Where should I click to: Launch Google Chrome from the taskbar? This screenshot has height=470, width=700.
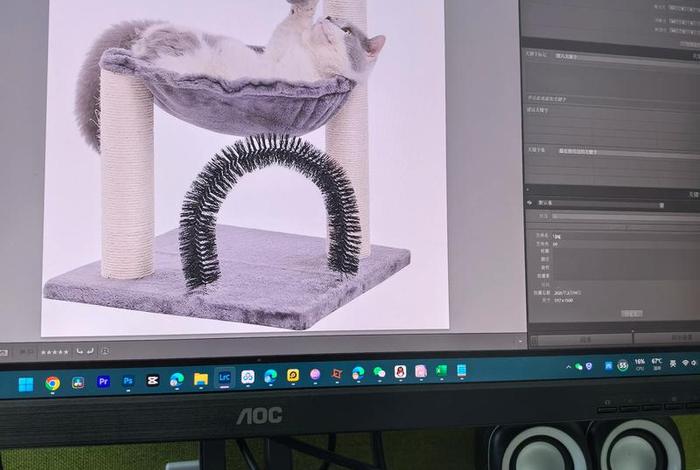52,383
